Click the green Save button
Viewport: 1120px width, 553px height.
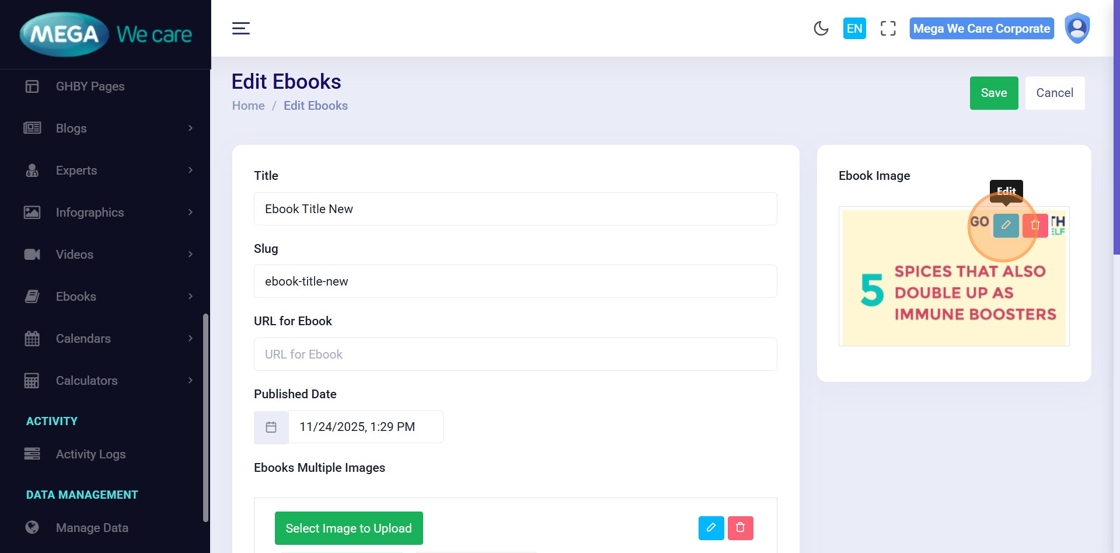[x=993, y=93]
